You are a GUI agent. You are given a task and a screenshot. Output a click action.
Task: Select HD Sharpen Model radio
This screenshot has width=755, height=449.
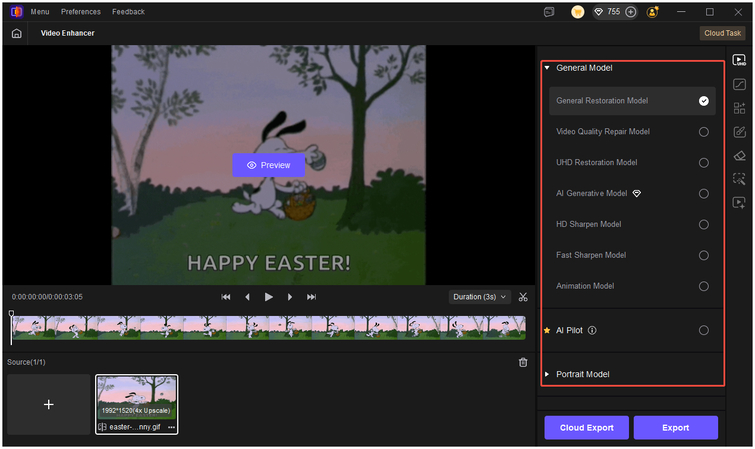[703, 224]
